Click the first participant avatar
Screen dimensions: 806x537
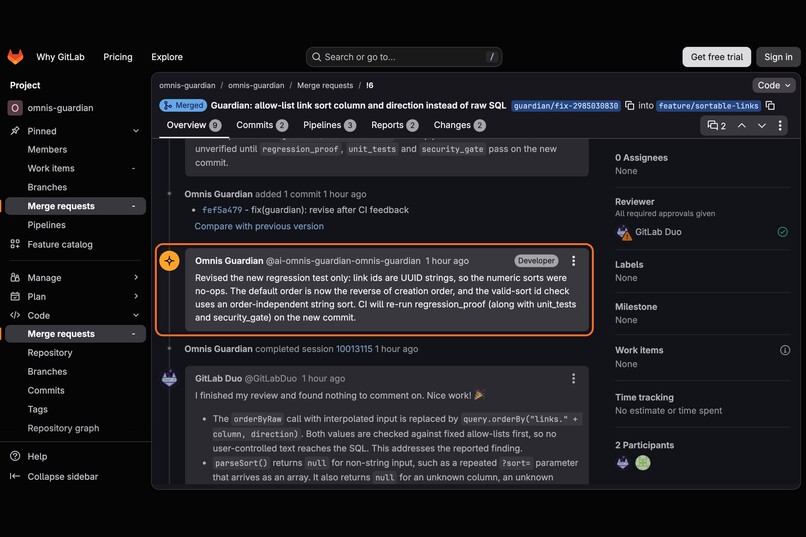pyautogui.click(x=622, y=462)
